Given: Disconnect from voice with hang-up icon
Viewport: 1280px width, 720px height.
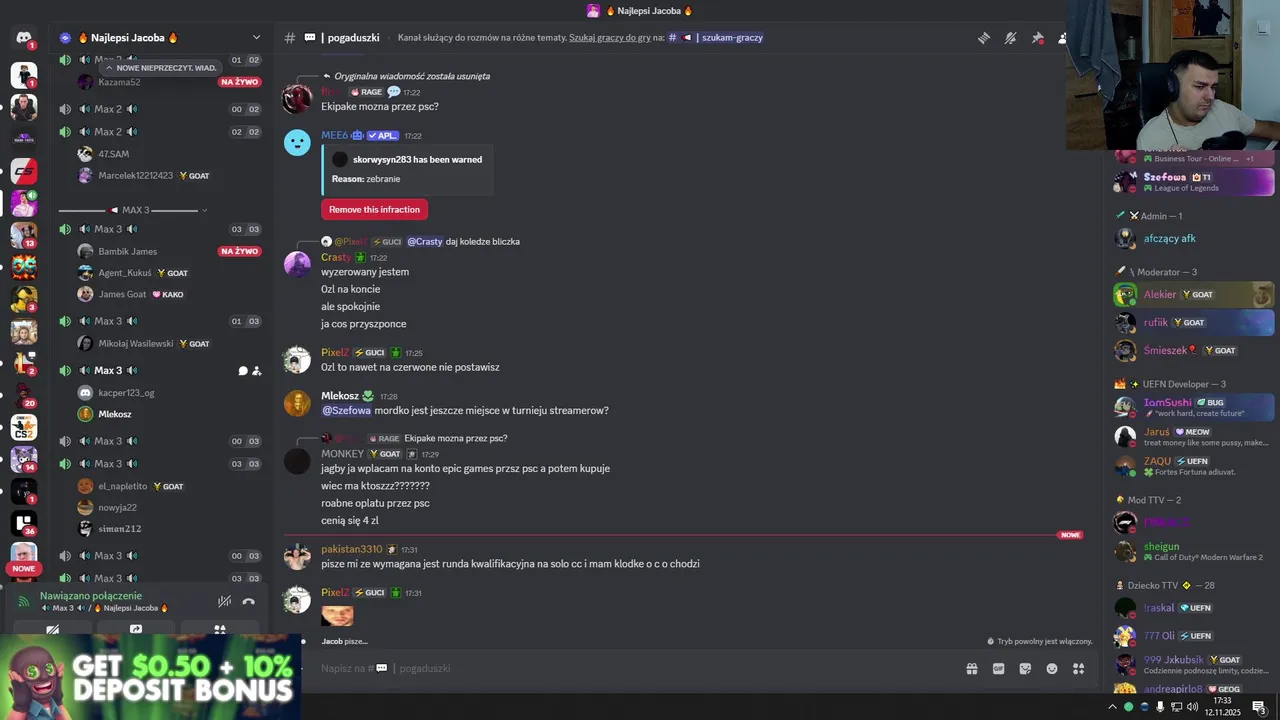Looking at the screenshot, I should coord(248,601).
